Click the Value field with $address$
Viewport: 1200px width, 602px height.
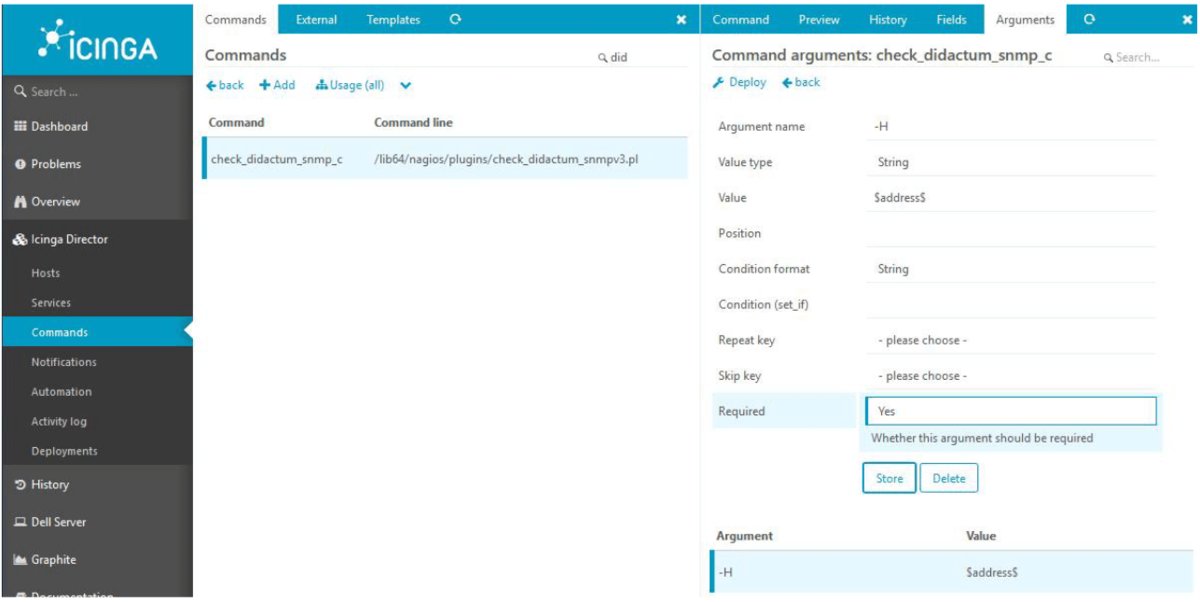pos(1010,198)
